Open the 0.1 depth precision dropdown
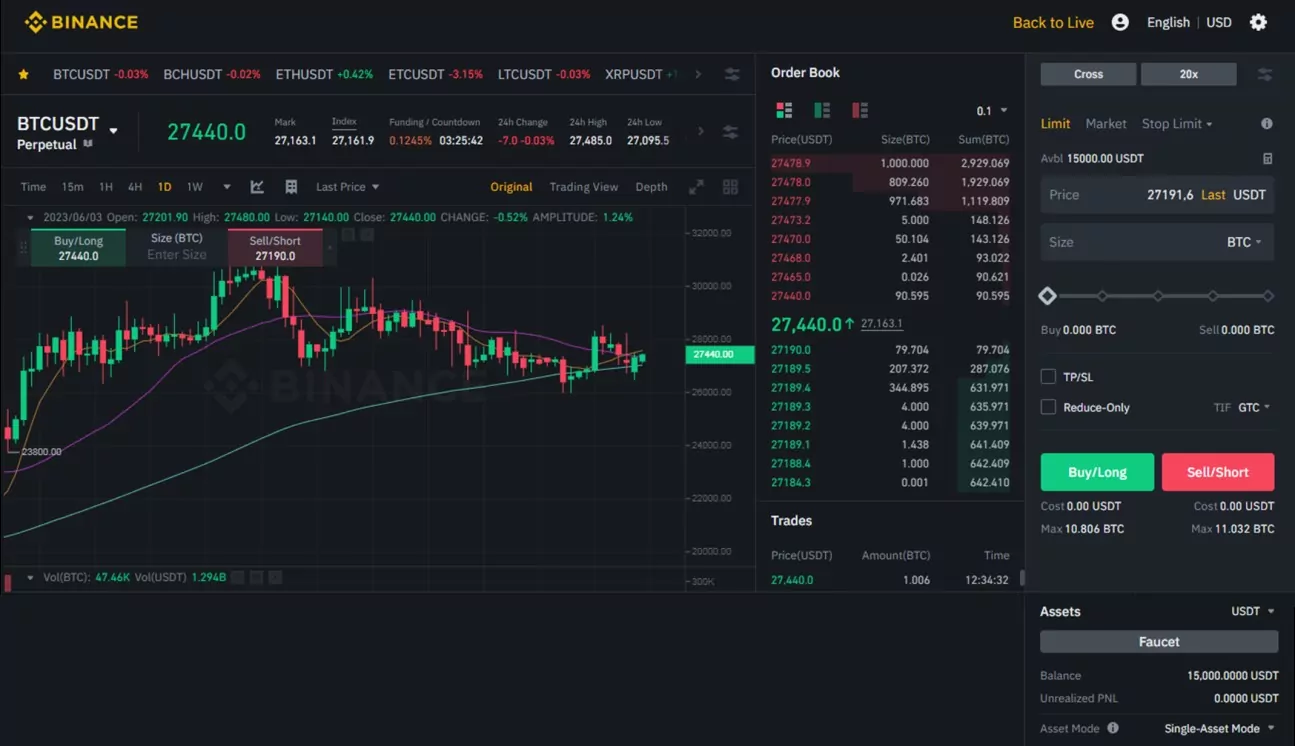Viewport: 1295px width, 746px height. point(992,111)
